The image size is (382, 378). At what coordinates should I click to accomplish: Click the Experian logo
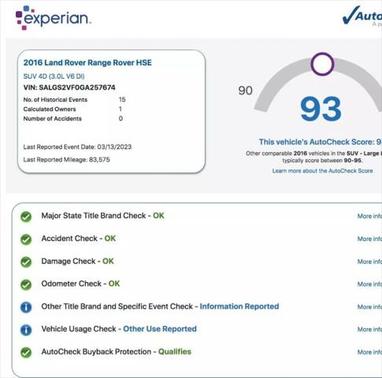[x=53, y=18]
